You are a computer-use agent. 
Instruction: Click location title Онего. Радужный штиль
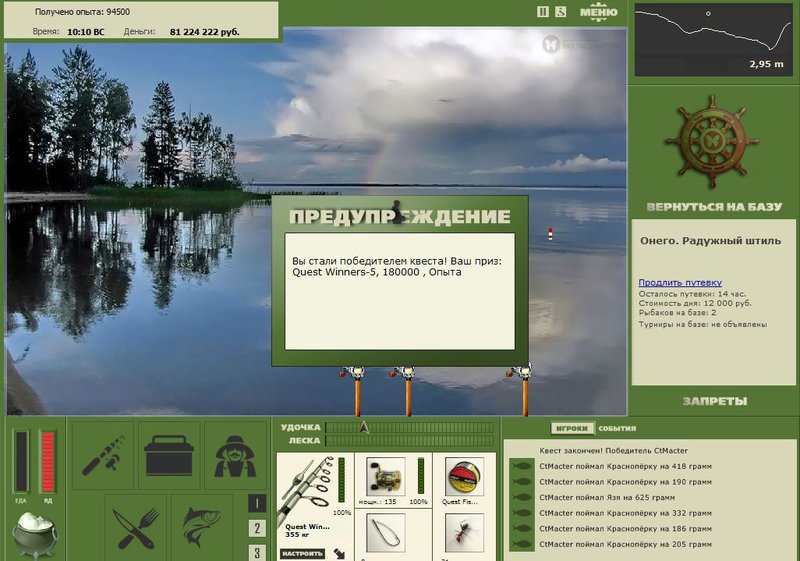710,241
